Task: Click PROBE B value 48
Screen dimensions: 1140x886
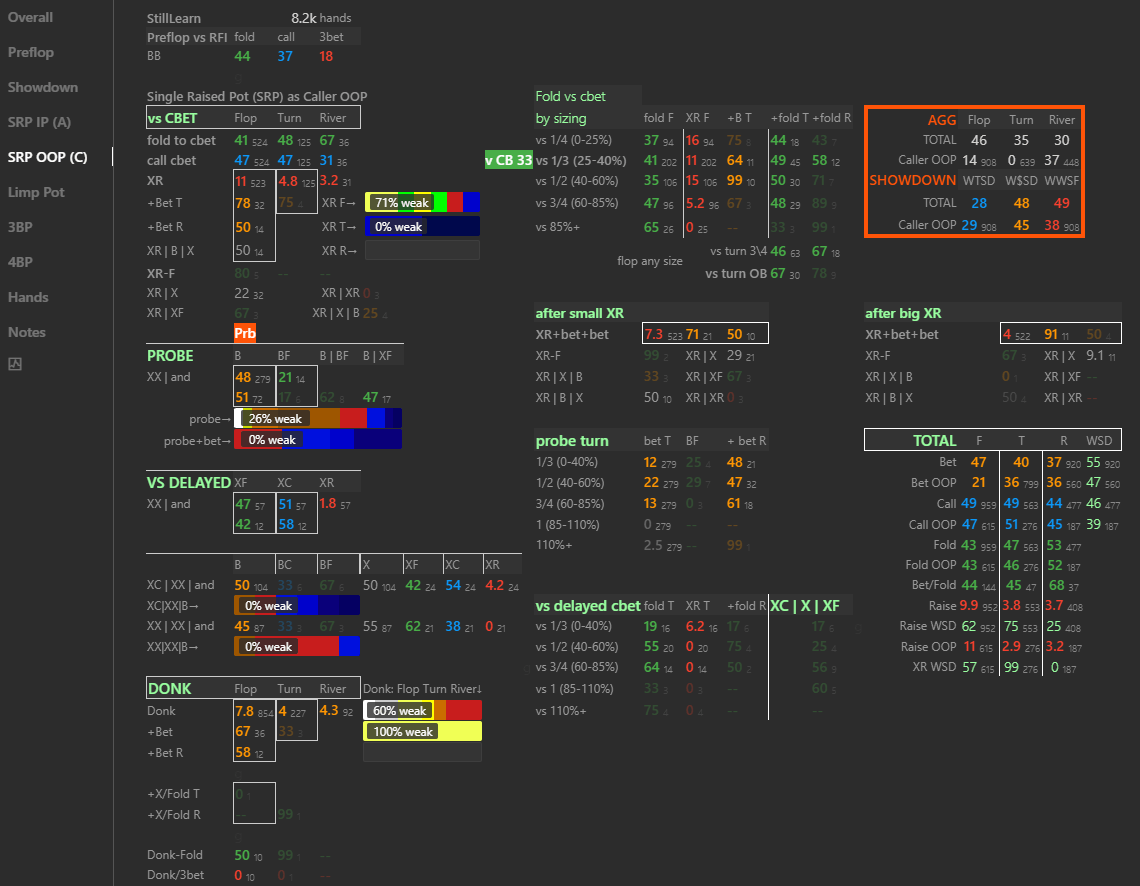Action: click(x=243, y=377)
